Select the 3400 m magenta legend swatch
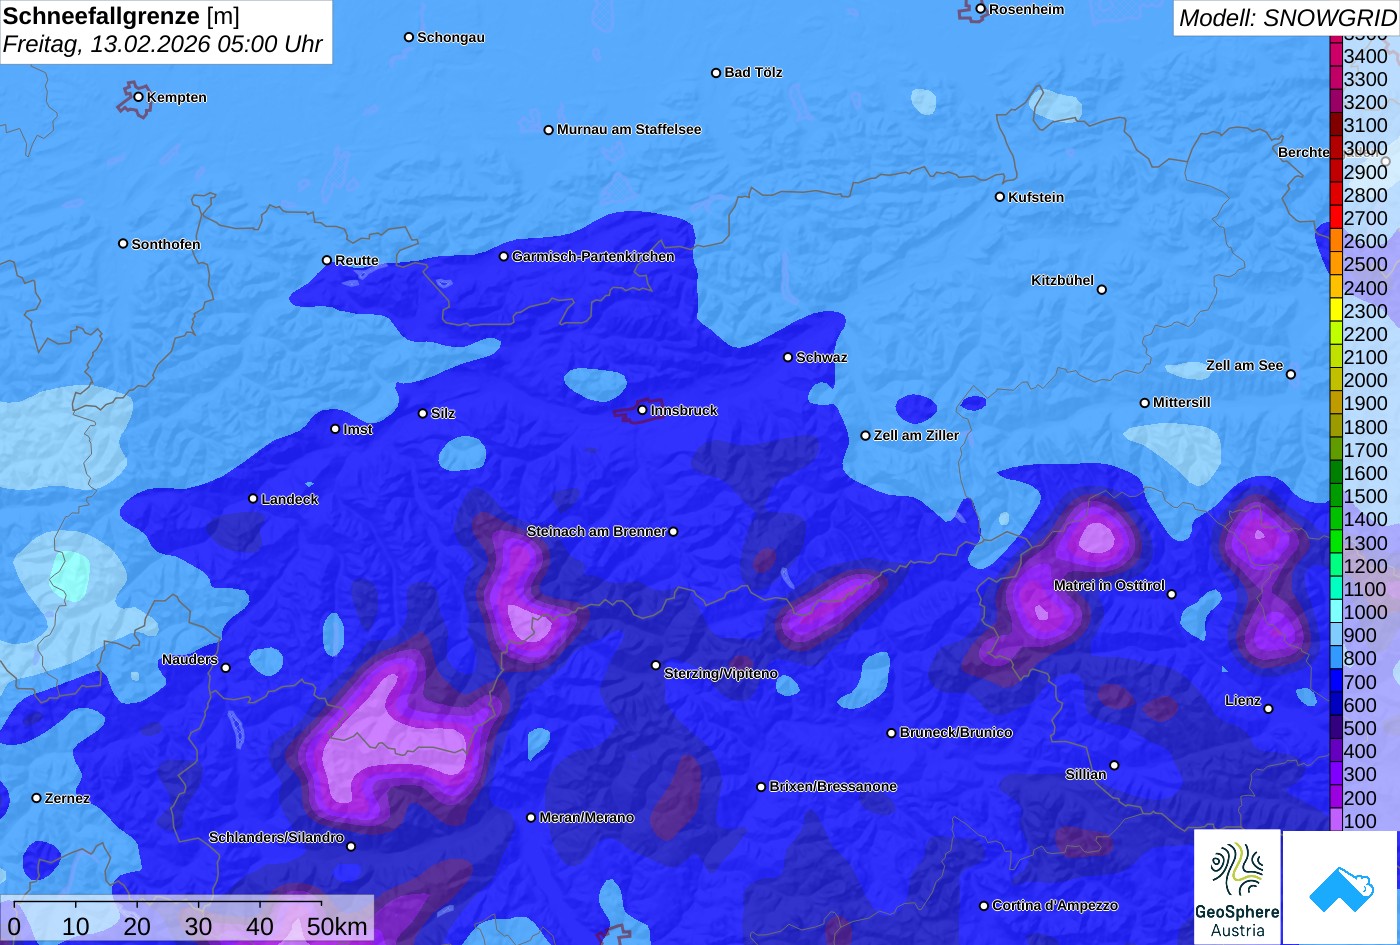Screen dimensions: 1400x945 (x=1336, y=55)
